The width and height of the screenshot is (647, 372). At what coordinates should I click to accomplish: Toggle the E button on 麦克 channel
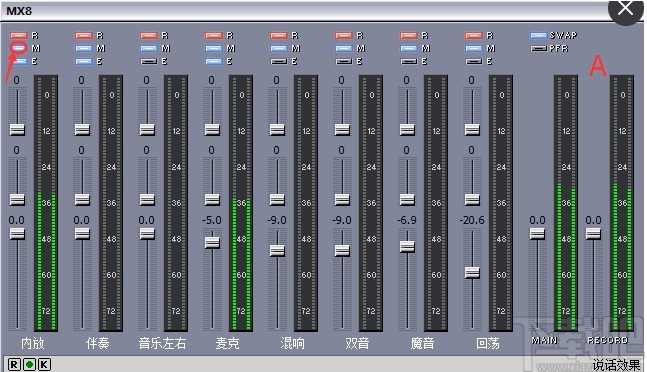(214, 61)
